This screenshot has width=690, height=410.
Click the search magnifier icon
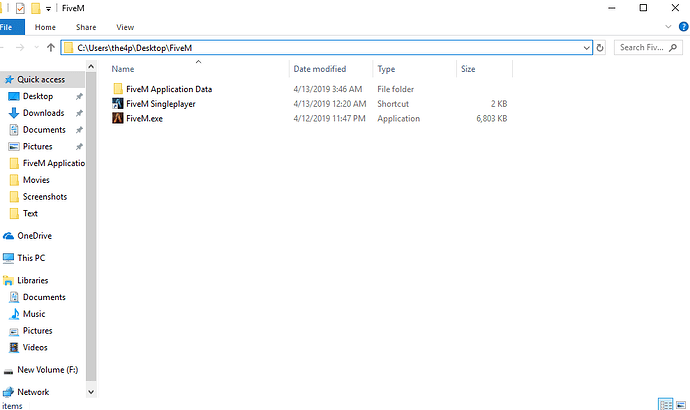(x=673, y=48)
